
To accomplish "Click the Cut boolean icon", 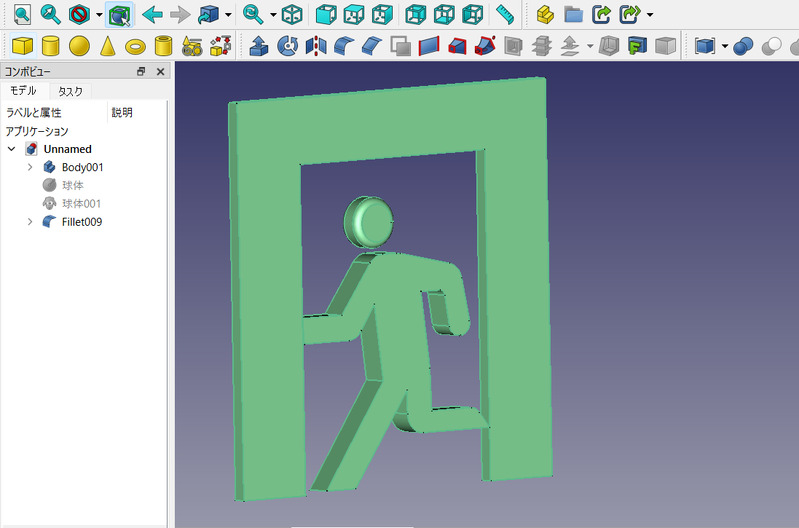I will click(771, 46).
